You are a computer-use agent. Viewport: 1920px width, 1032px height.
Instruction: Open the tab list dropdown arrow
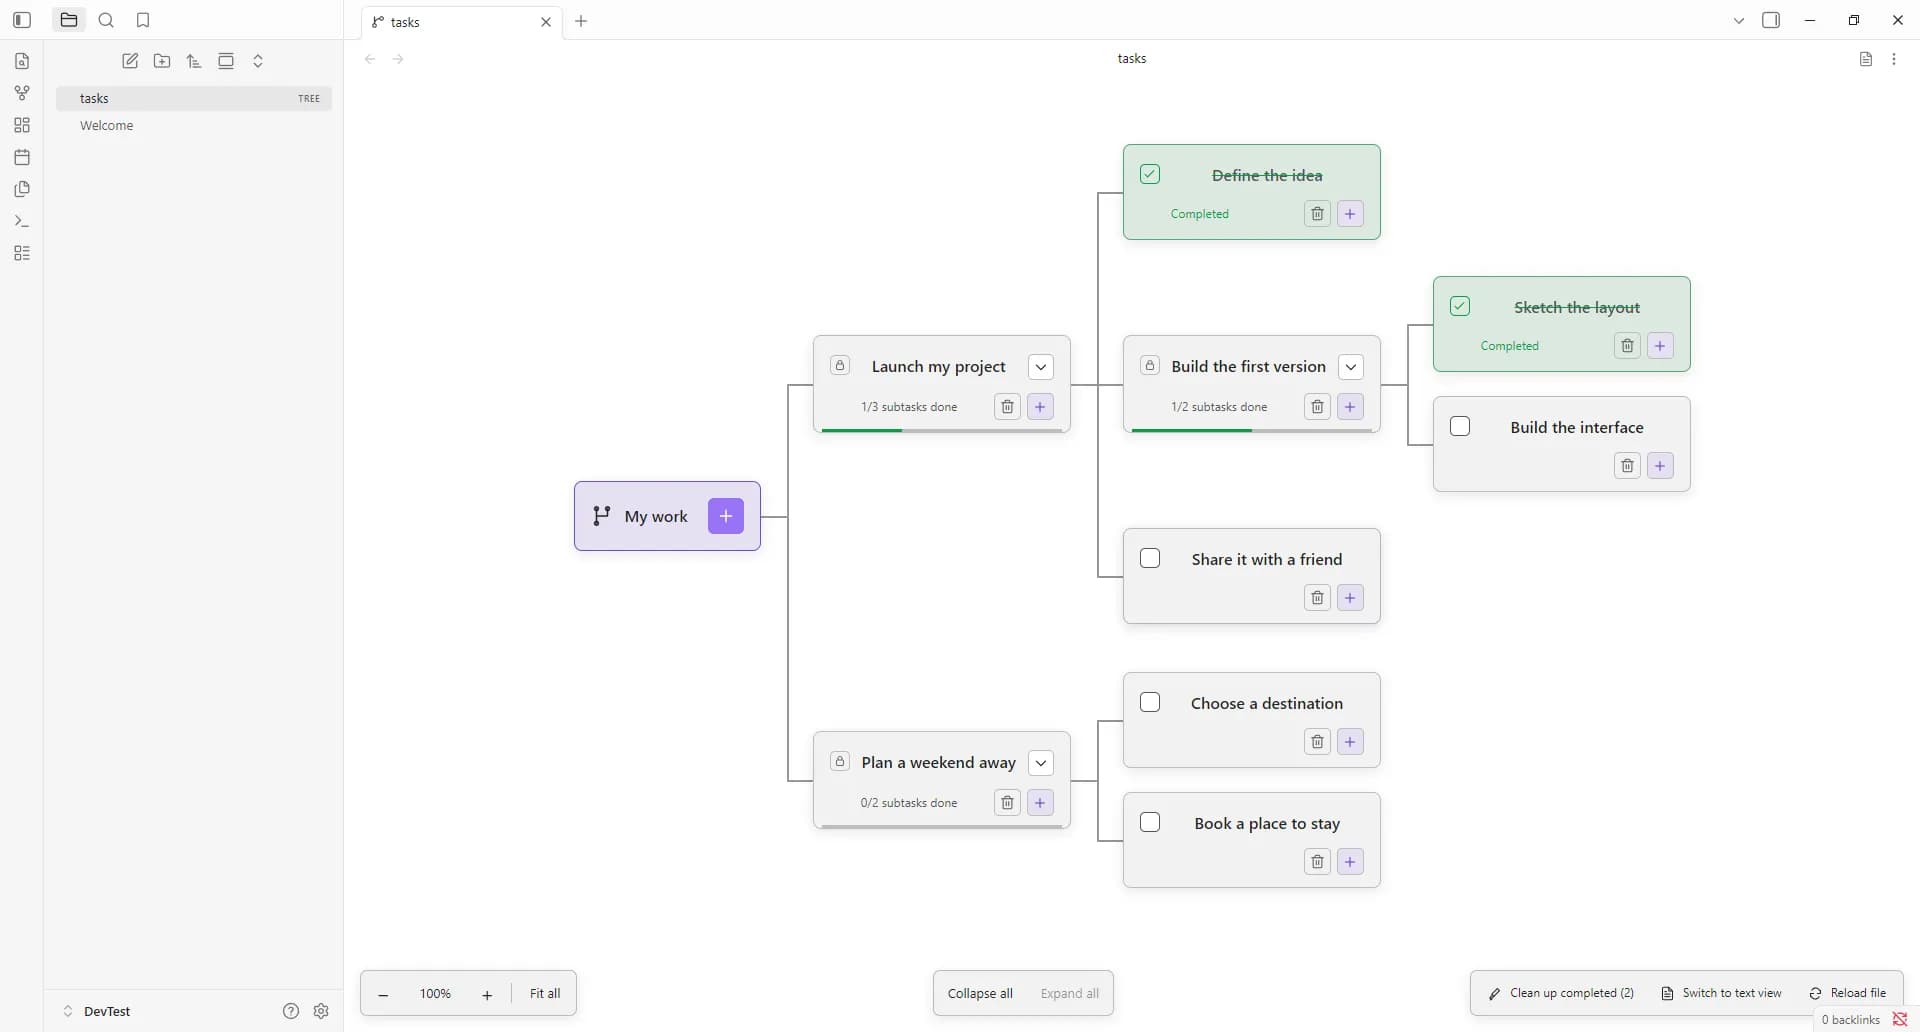[x=1739, y=21]
